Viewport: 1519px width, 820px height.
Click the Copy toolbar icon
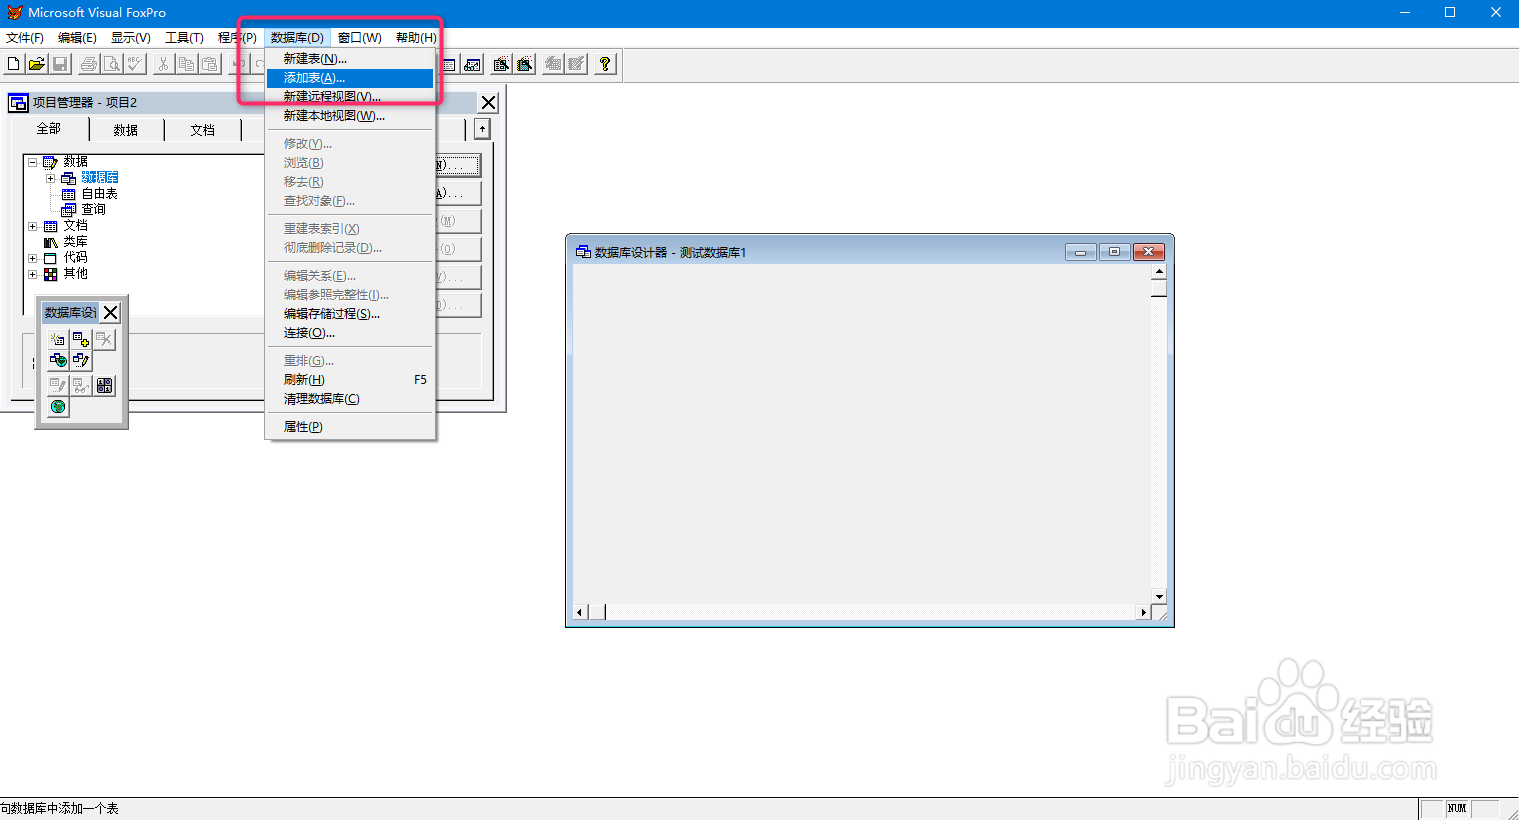tap(186, 64)
